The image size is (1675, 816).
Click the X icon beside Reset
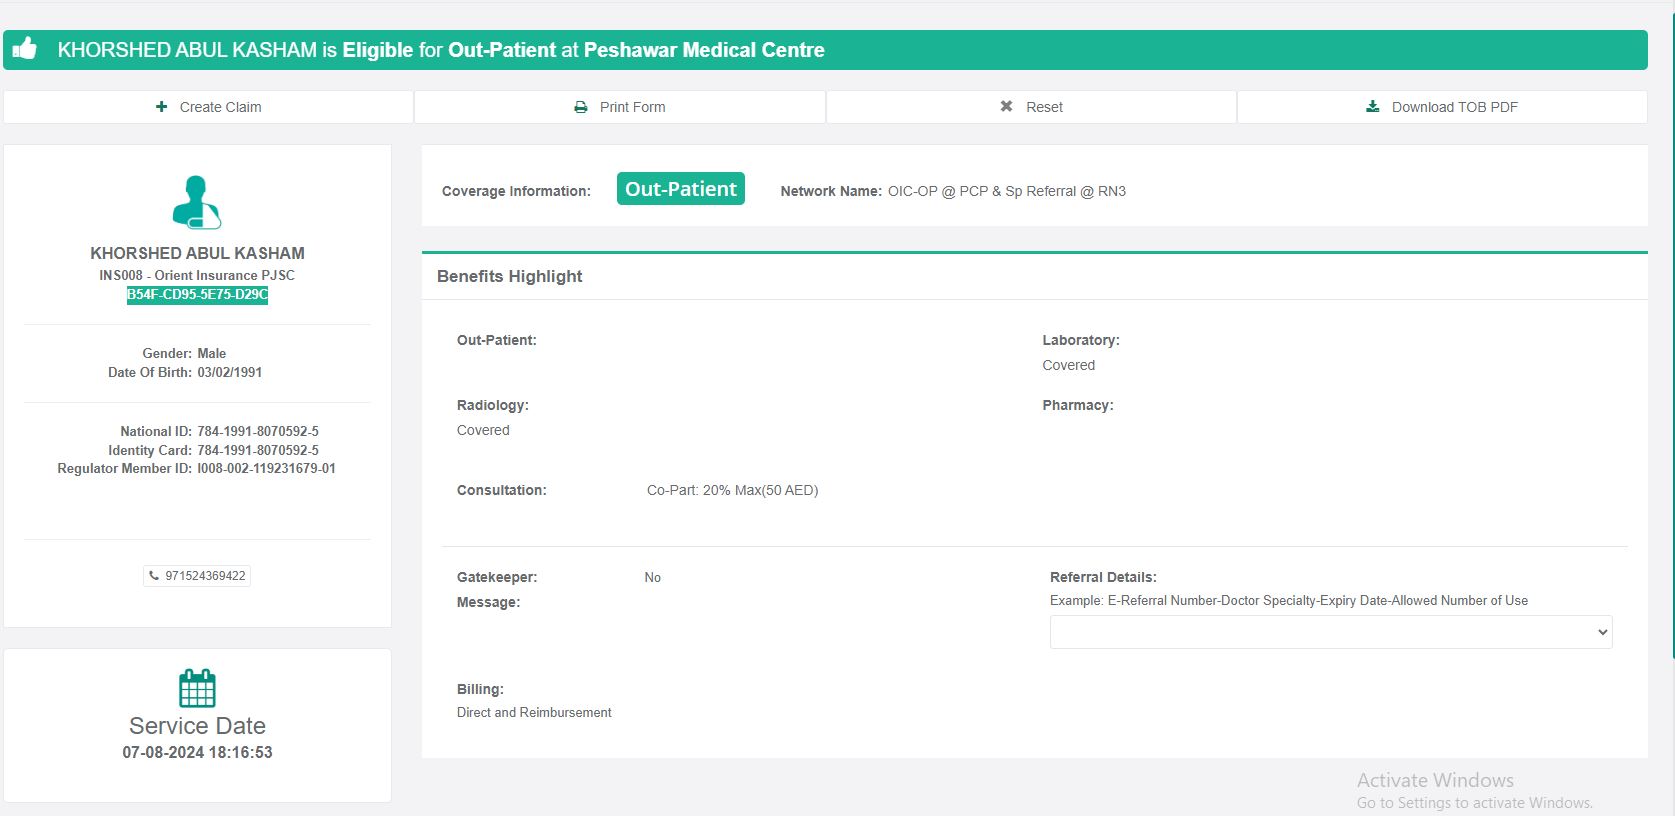pyautogui.click(x=1007, y=107)
